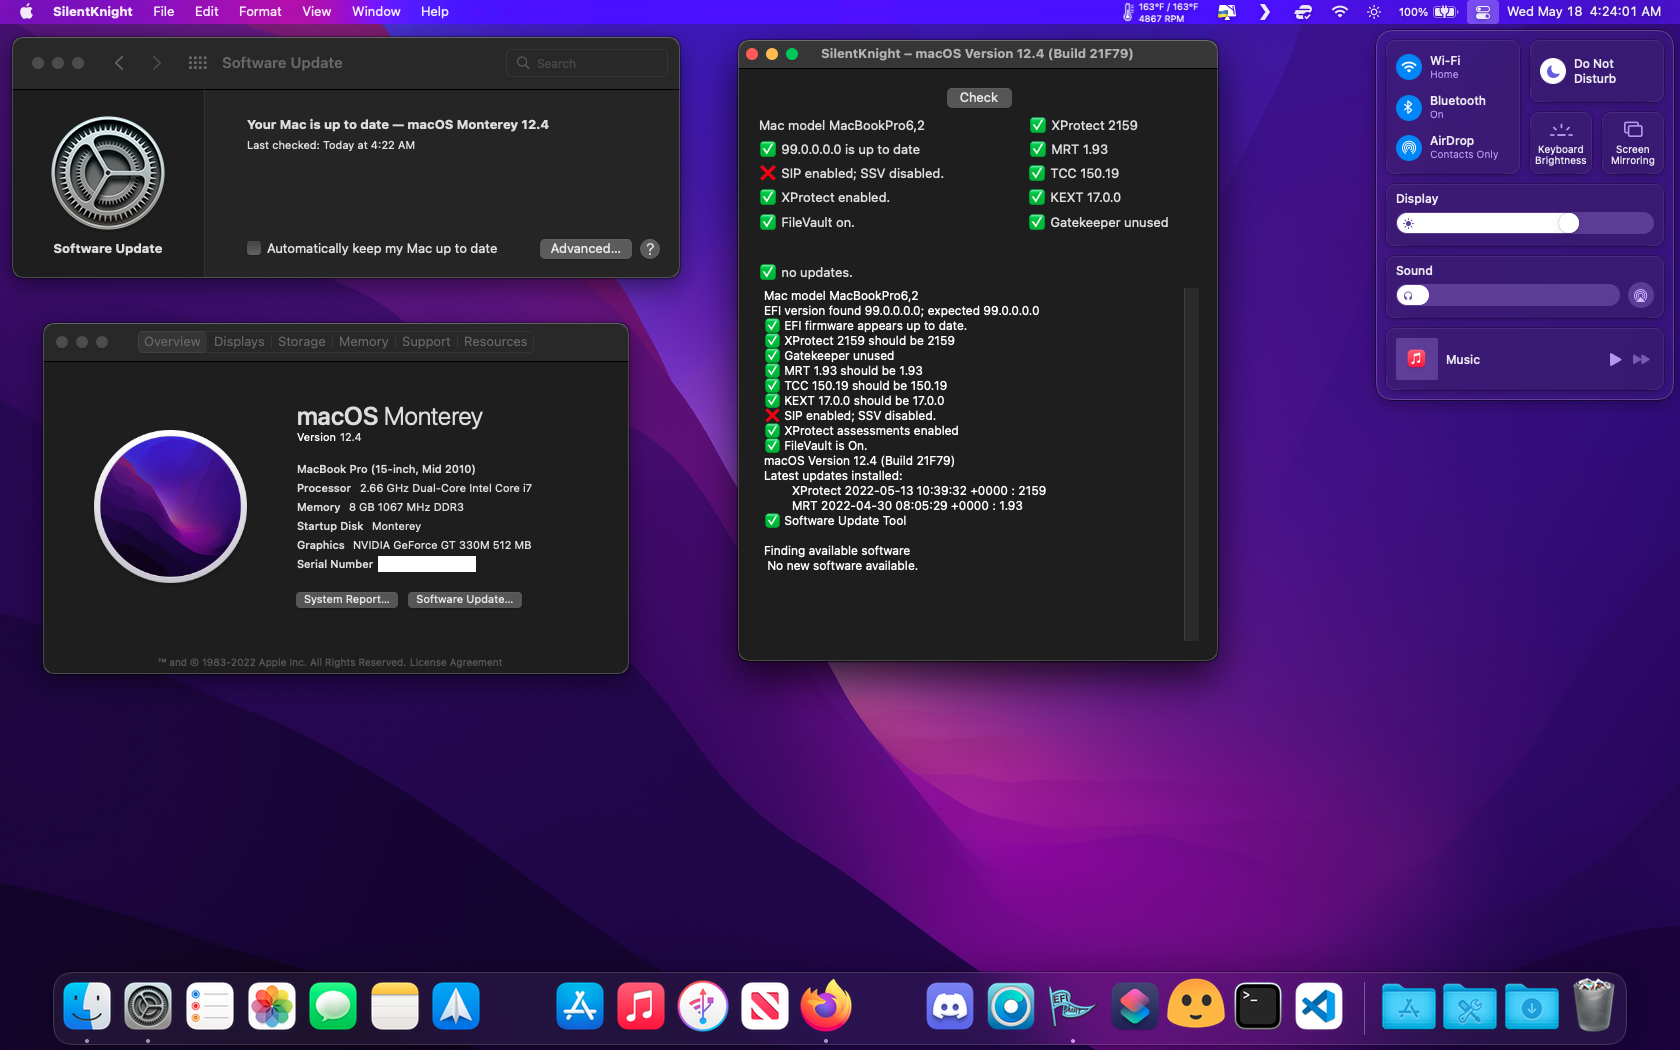The height and width of the screenshot is (1050, 1680).
Task: Open AirPlay audio output selector next to Sound
Action: [x=1640, y=296]
